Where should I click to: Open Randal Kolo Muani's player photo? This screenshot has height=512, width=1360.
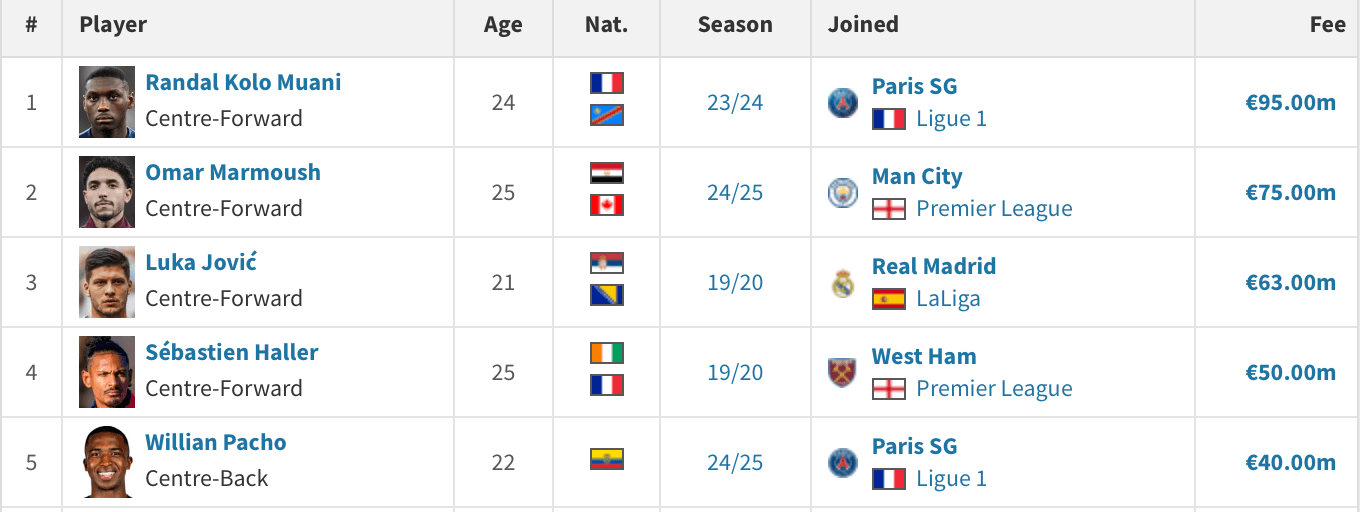pyautogui.click(x=107, y=102)
